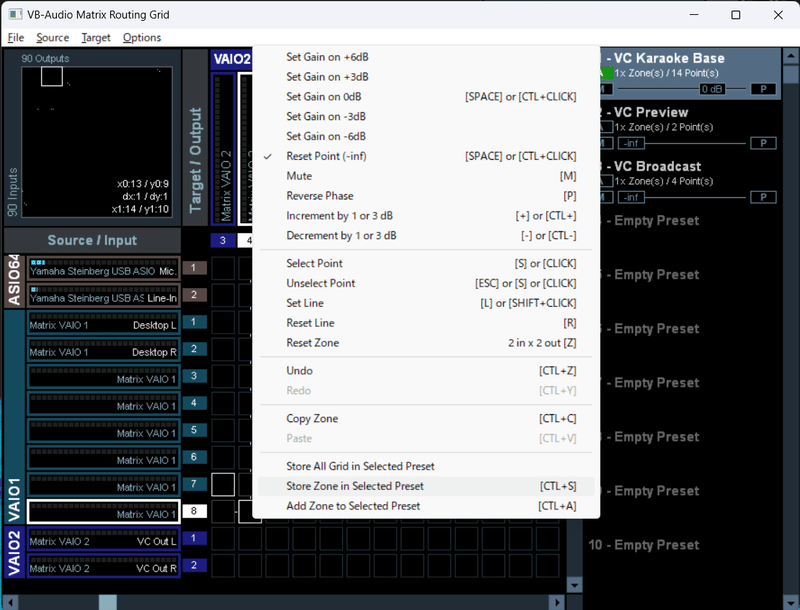800x610 pixels.
Task: Open the File menu
Action: (16, 37)
